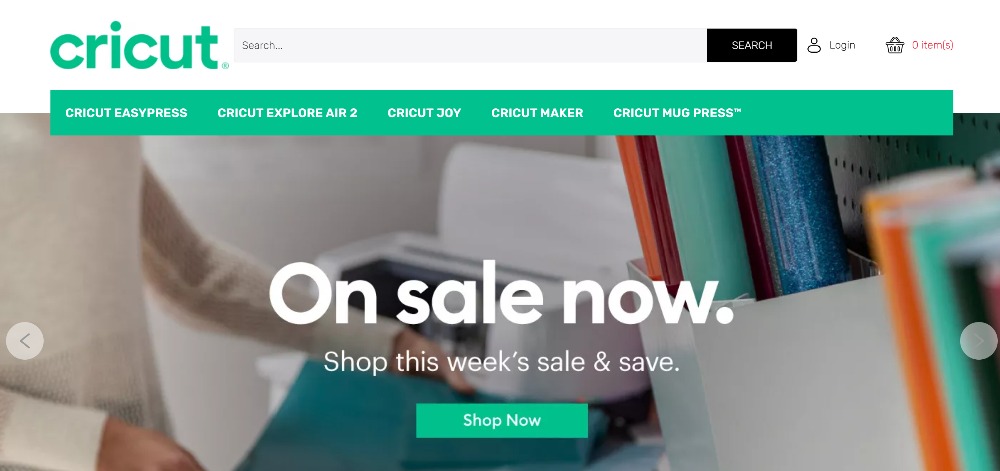This screenshot has height=471, width=1000.
Task: Open the Cricut Joy category
Action: point(424,113)
